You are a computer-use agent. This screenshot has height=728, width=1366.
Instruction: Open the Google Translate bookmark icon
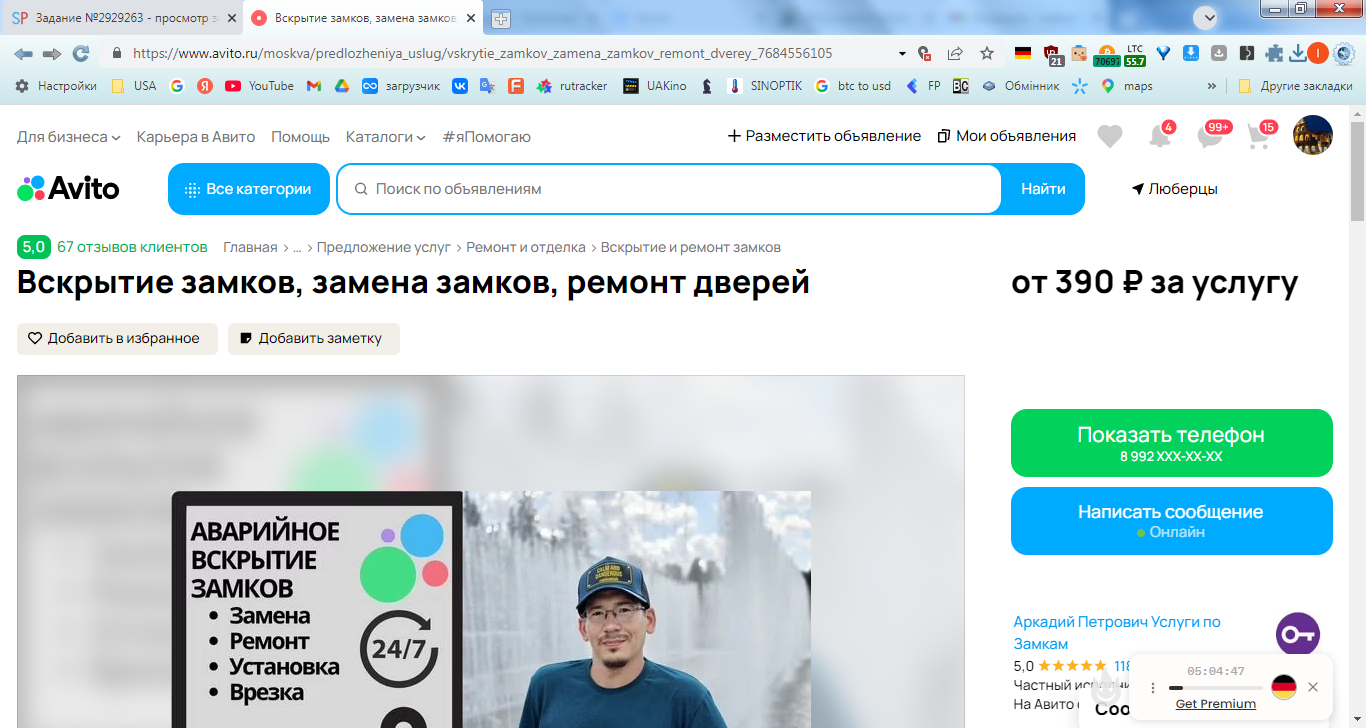pos(487,86)
